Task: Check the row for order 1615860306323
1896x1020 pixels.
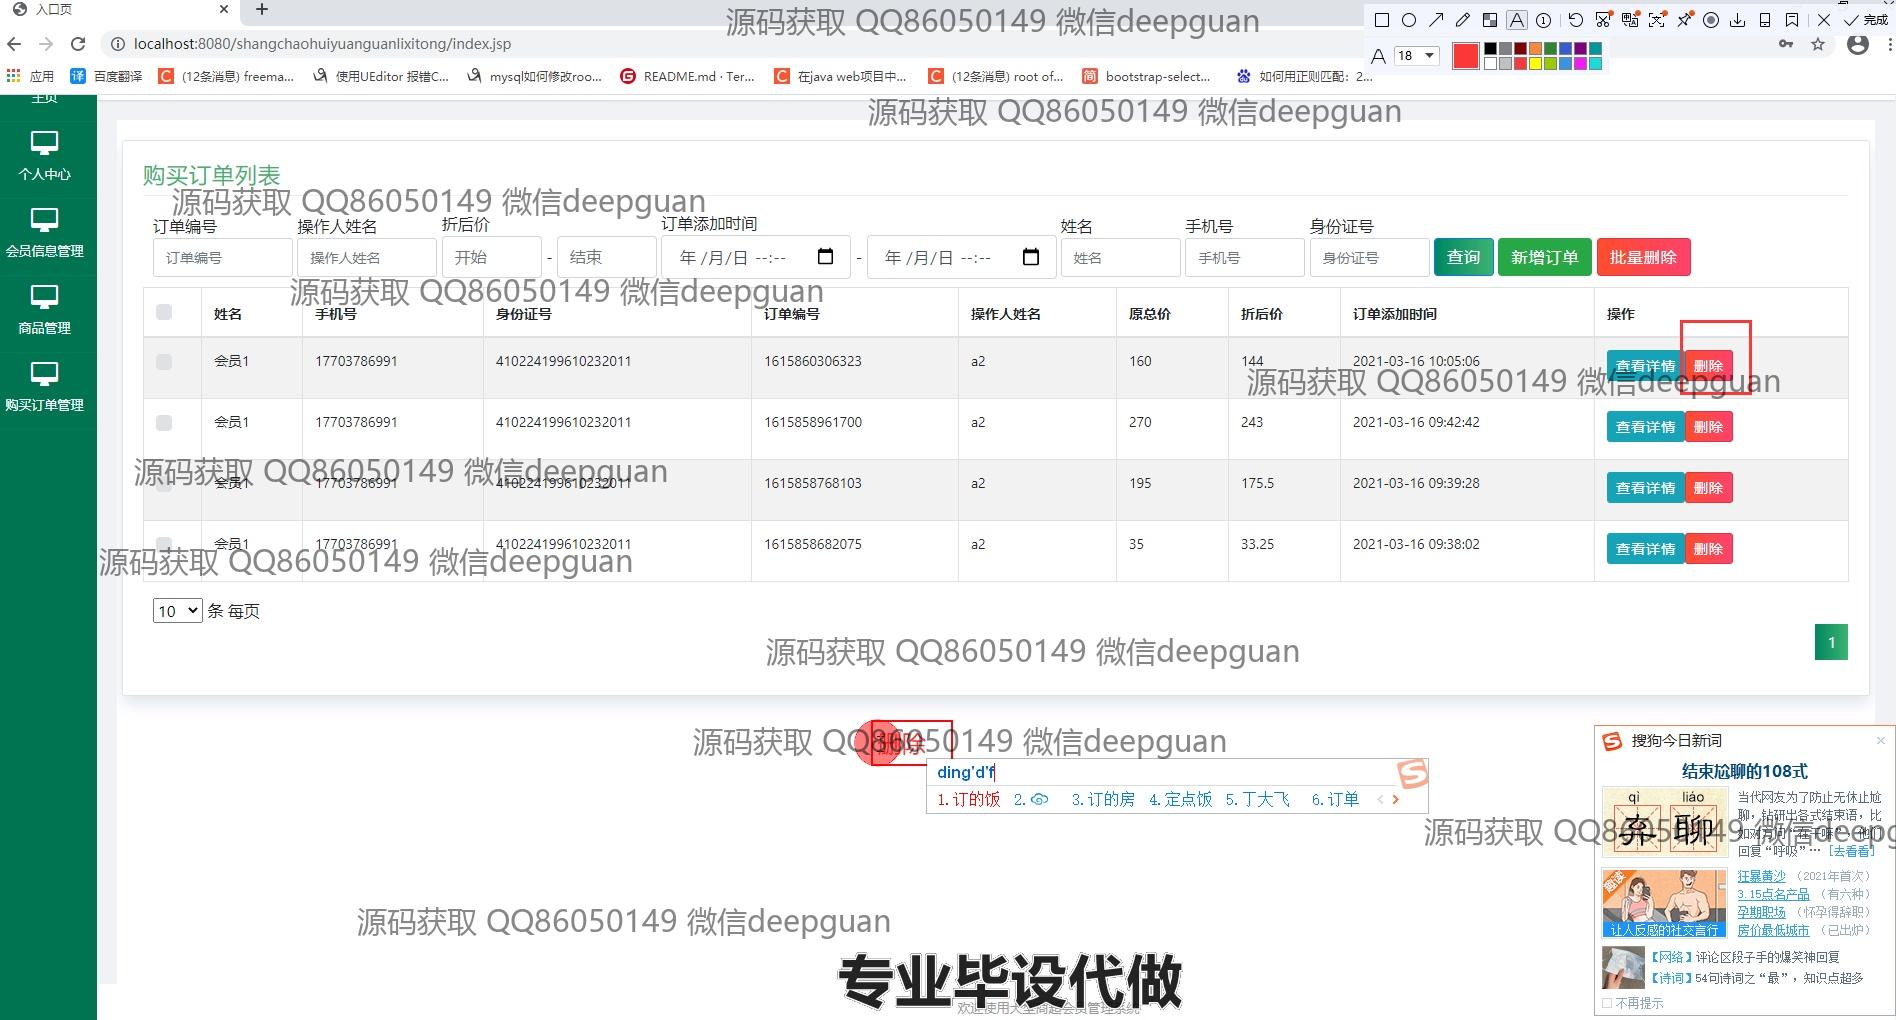Action: 164,362
